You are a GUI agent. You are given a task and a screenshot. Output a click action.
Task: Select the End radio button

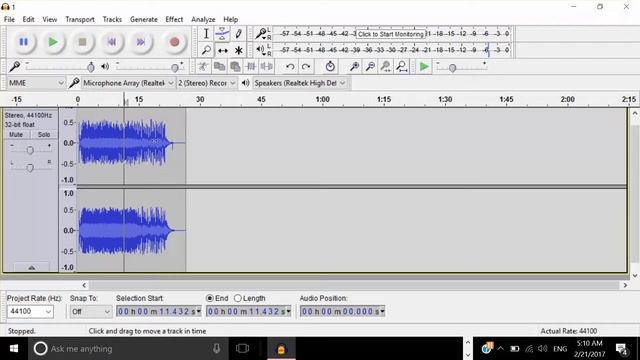click(210, 298)
